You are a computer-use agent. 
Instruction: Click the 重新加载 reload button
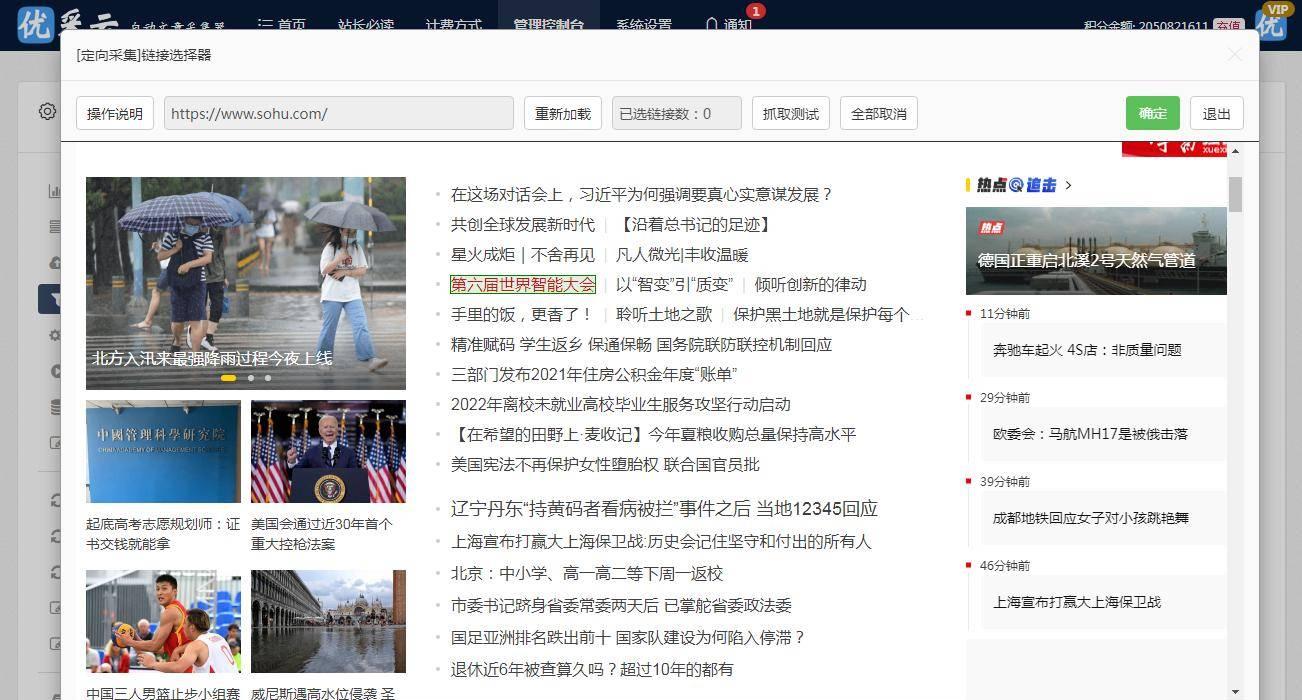point(563,113)
